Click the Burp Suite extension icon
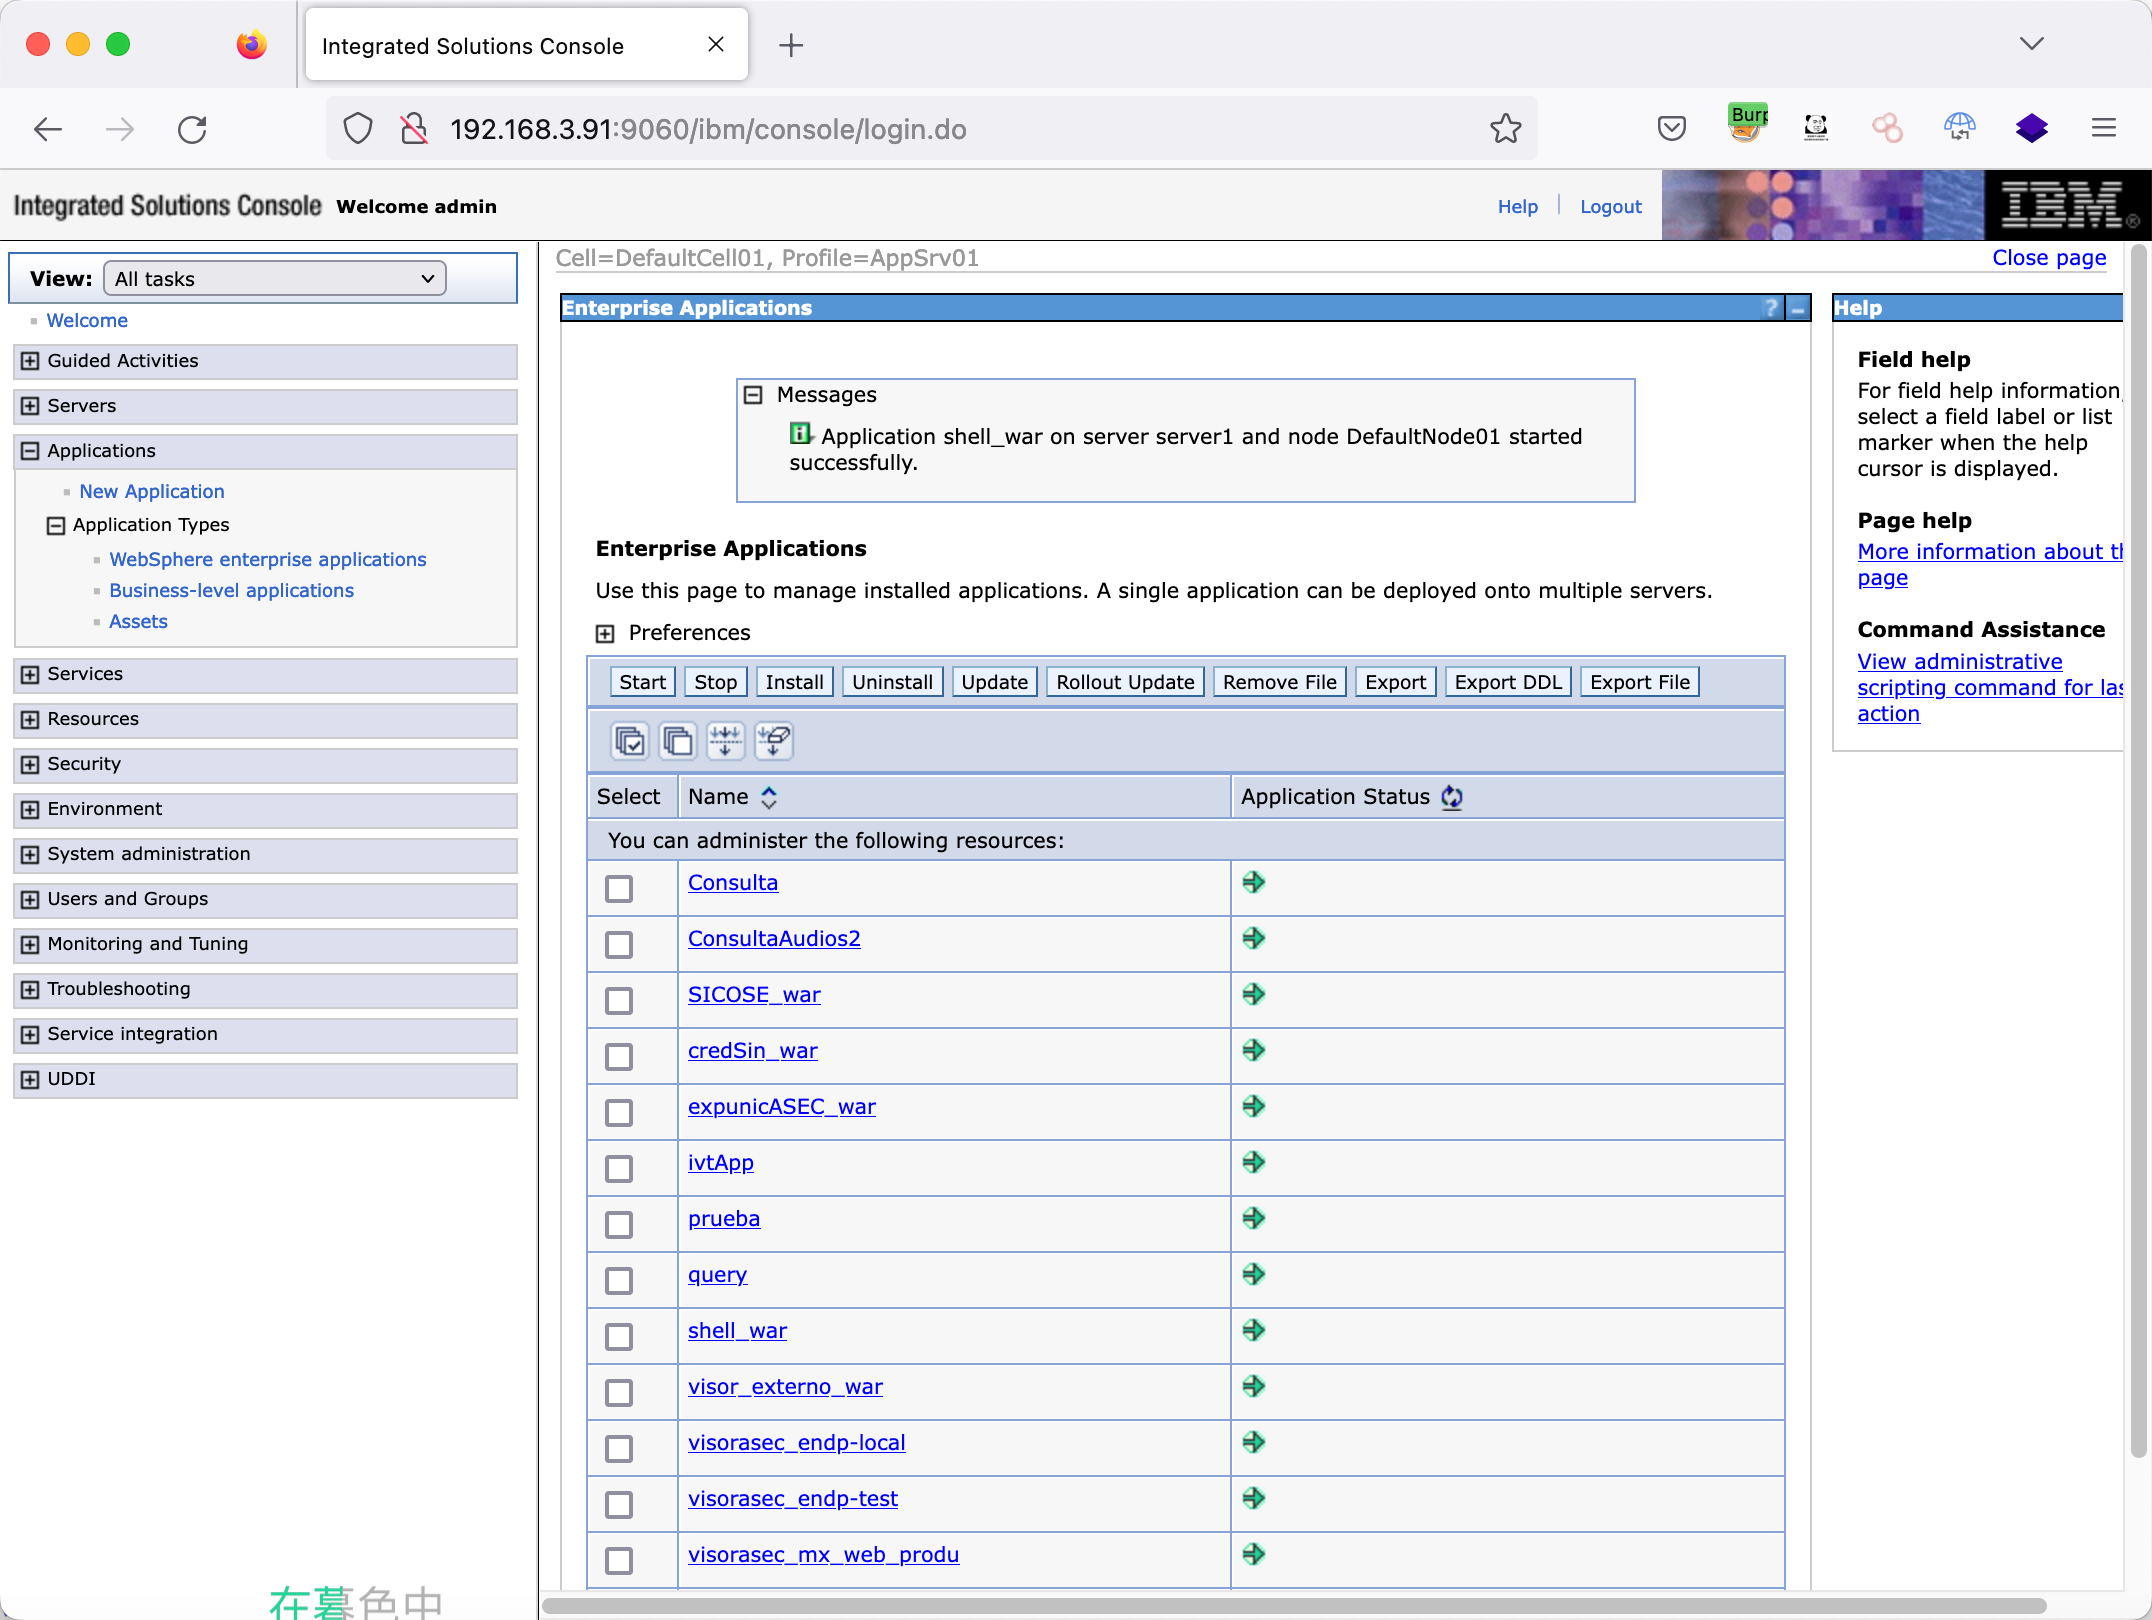2152x1620 pixels. click(x=1747, y=127)
